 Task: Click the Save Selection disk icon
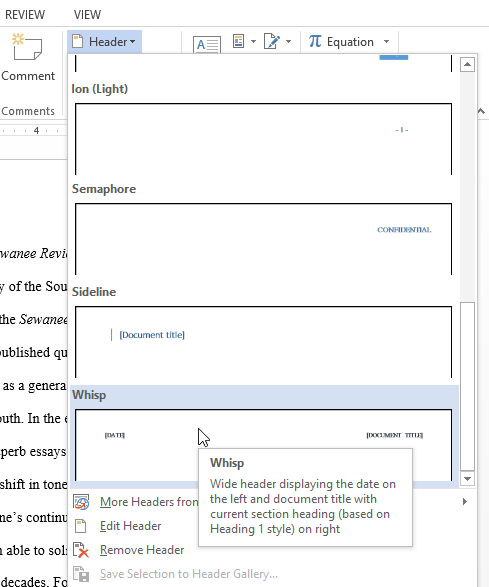click(81, 574)
